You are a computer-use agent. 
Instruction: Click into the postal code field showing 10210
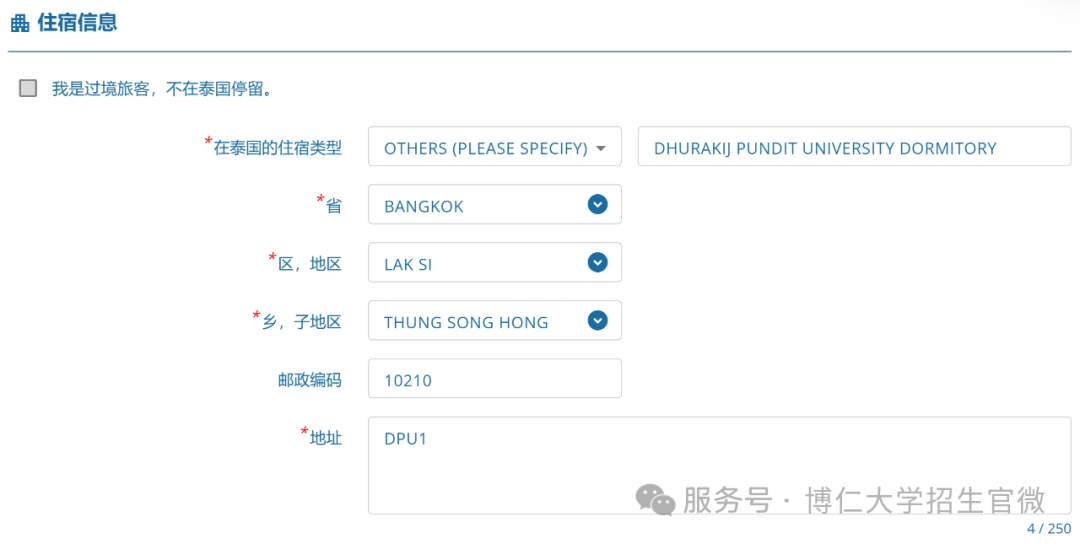495,378
